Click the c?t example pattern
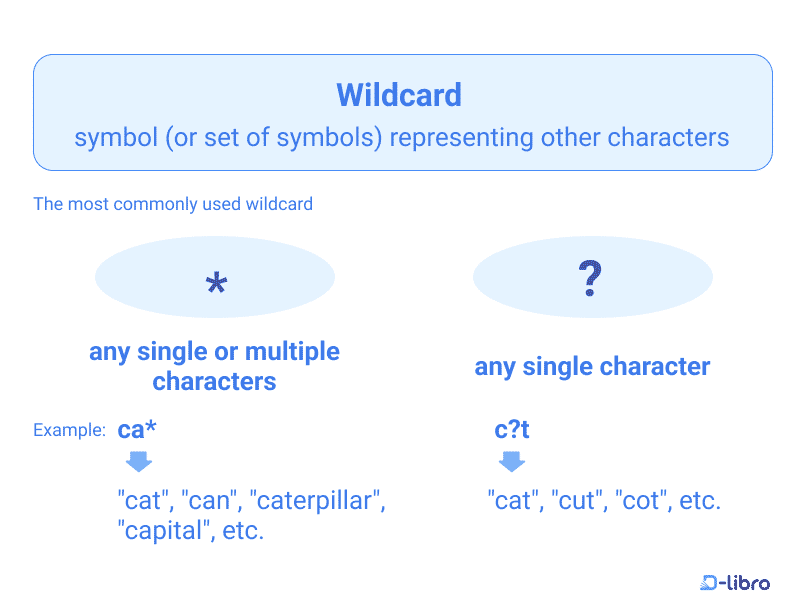800x600 pixels. click(512, 430)
